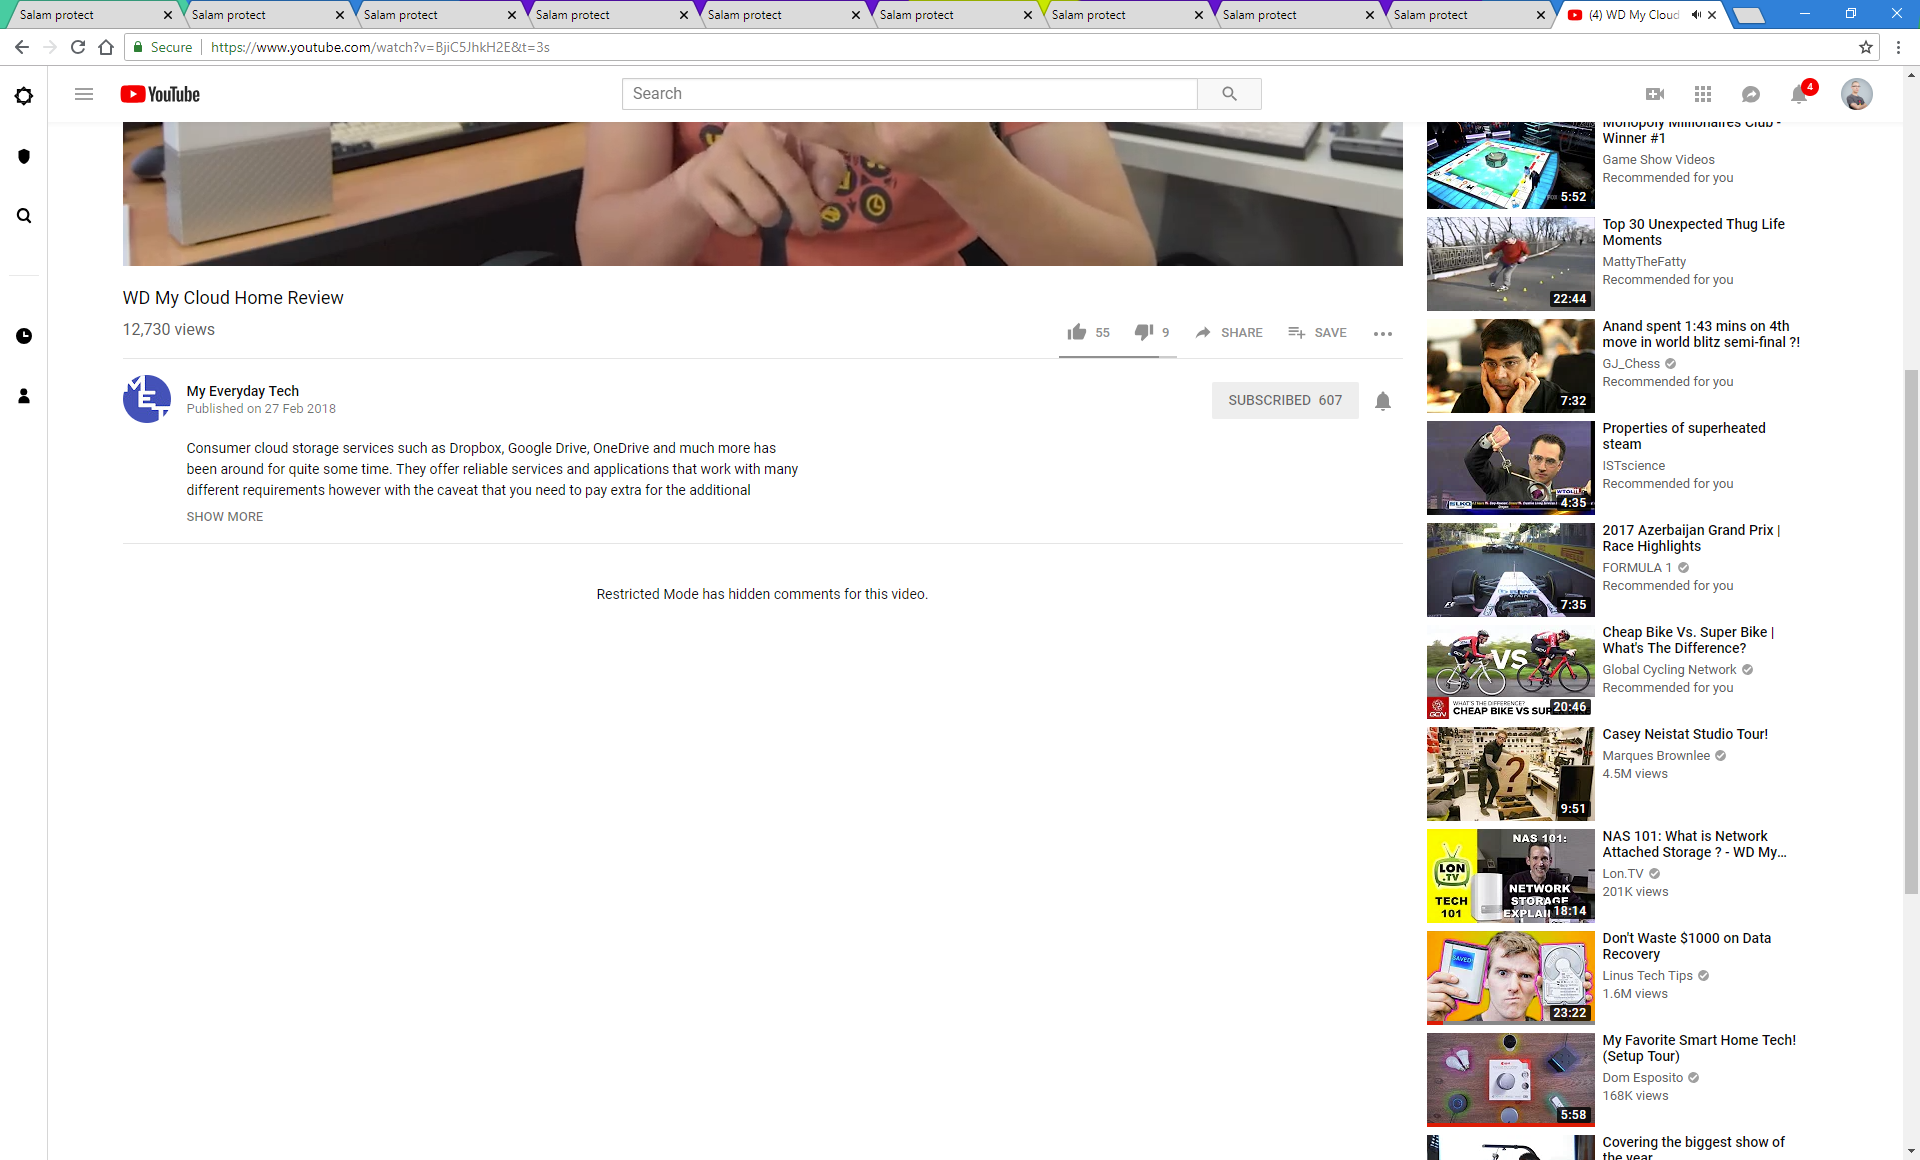Toggle channel notification bell for My Everyday Tech
The image size is (1920, 1160).
[x=1383, y=401]
